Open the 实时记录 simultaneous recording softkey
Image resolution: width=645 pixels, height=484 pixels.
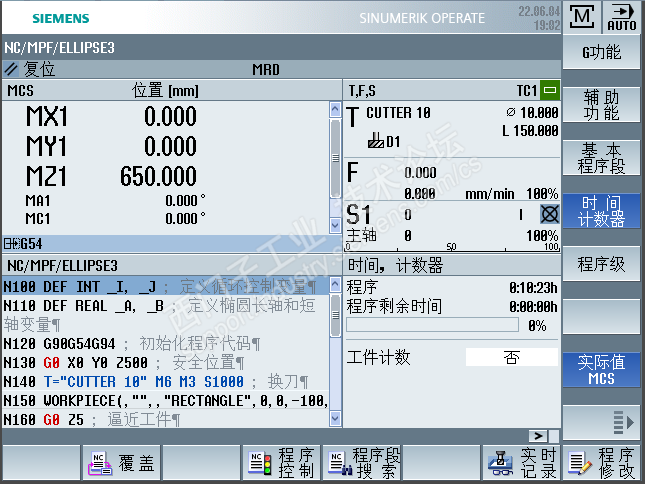pos(521,463)
